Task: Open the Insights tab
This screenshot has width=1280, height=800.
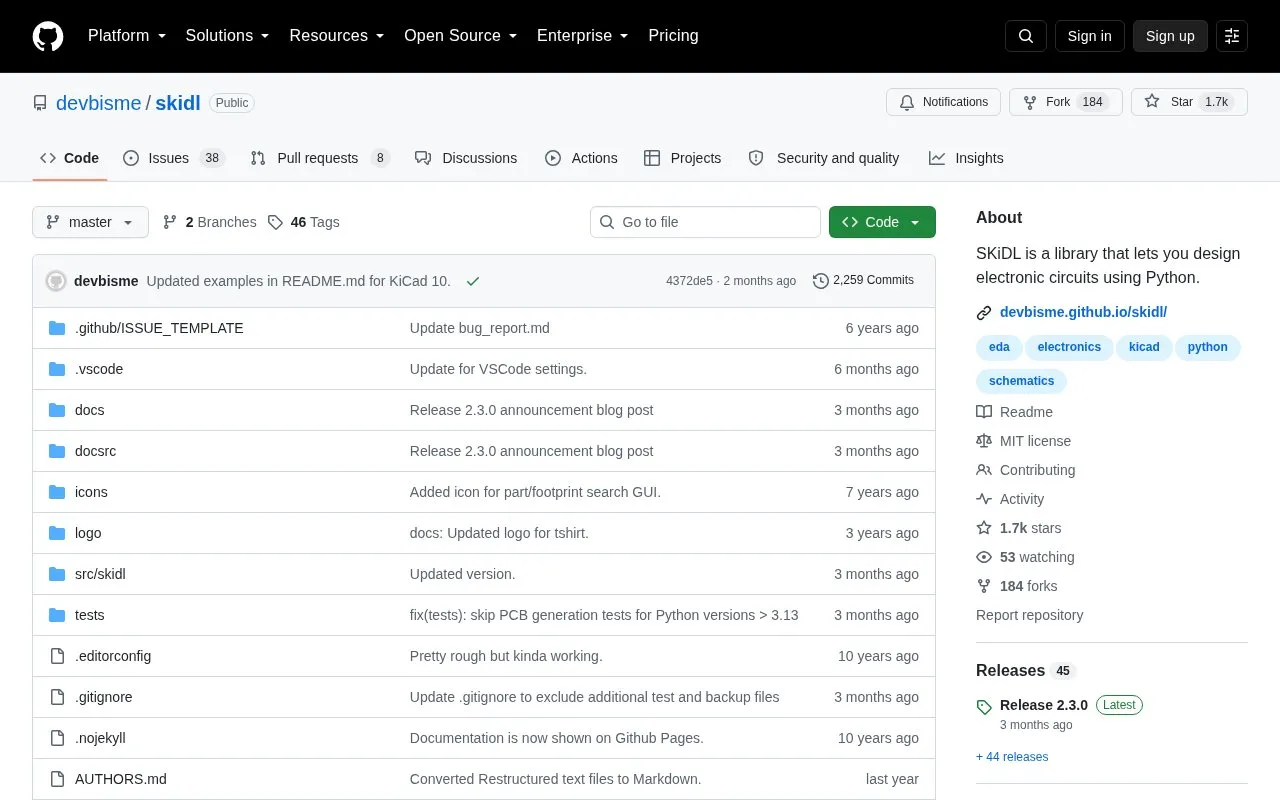Action: point(966,158)
